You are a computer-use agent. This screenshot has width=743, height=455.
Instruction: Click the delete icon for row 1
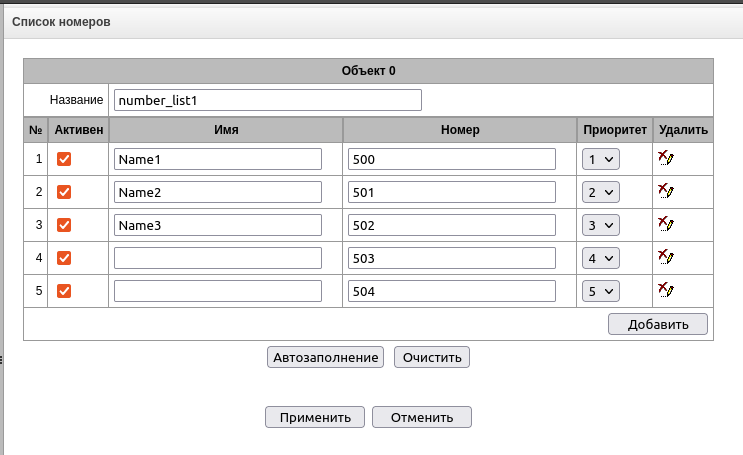pos(665,158)
